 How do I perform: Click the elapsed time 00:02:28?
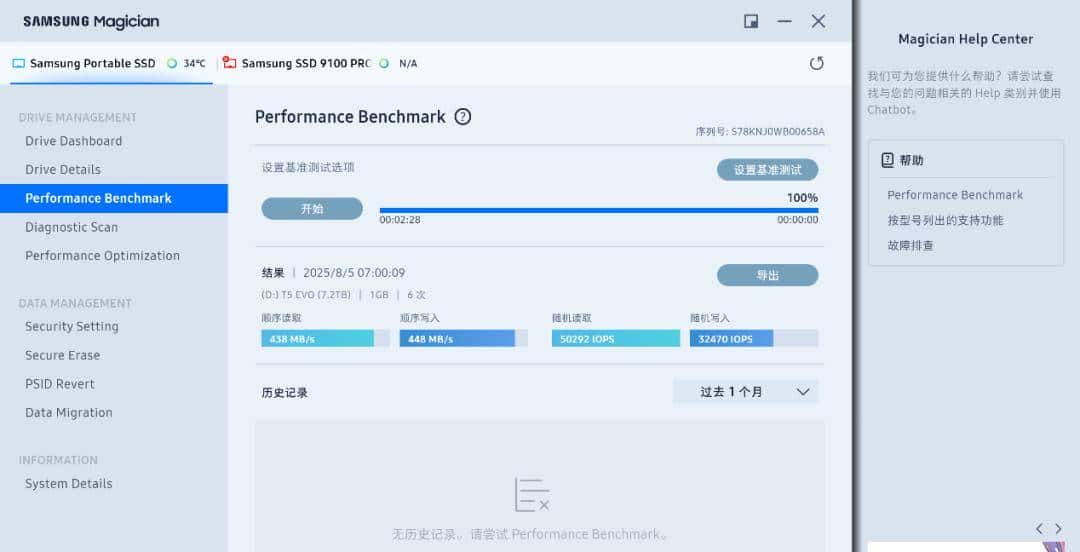(400, 220)
